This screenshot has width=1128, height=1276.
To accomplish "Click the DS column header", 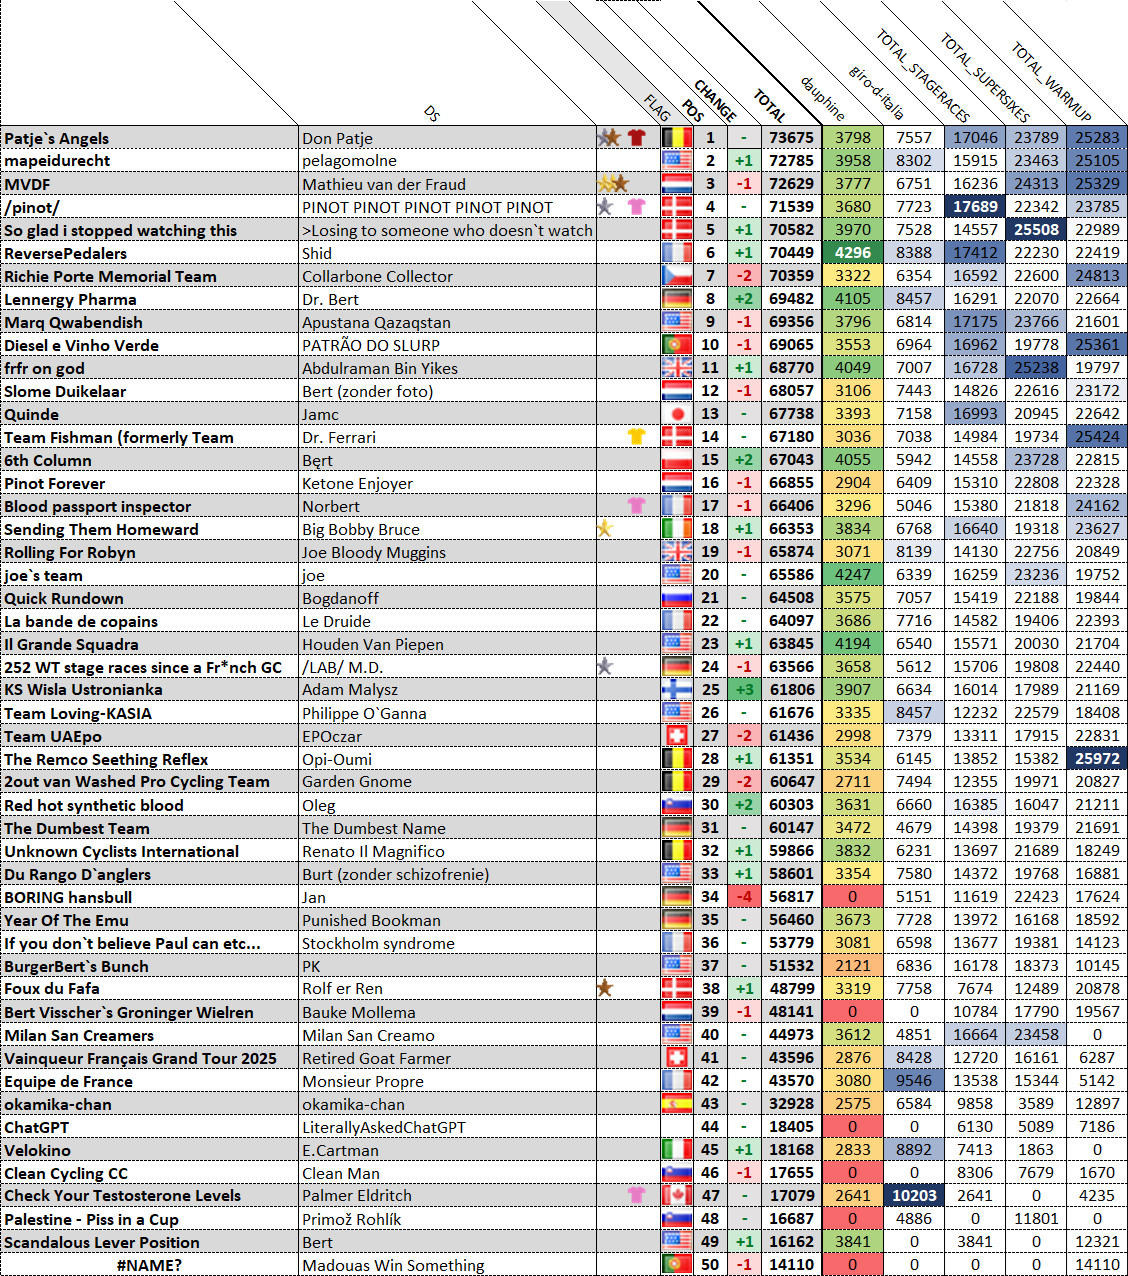I will pos(432,114).
